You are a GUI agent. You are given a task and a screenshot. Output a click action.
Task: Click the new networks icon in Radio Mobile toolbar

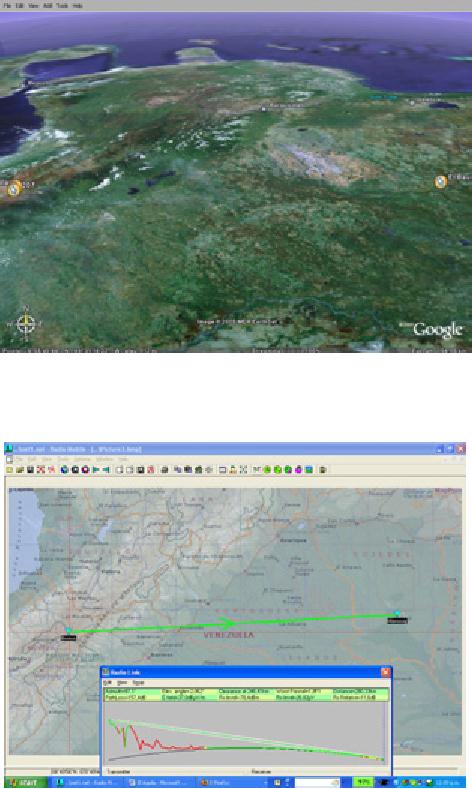coord(10,470)
